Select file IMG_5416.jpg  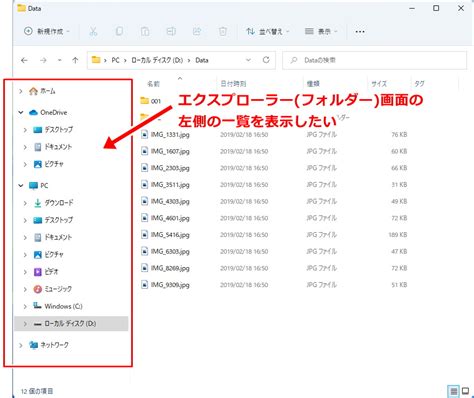tap(170, 235)
